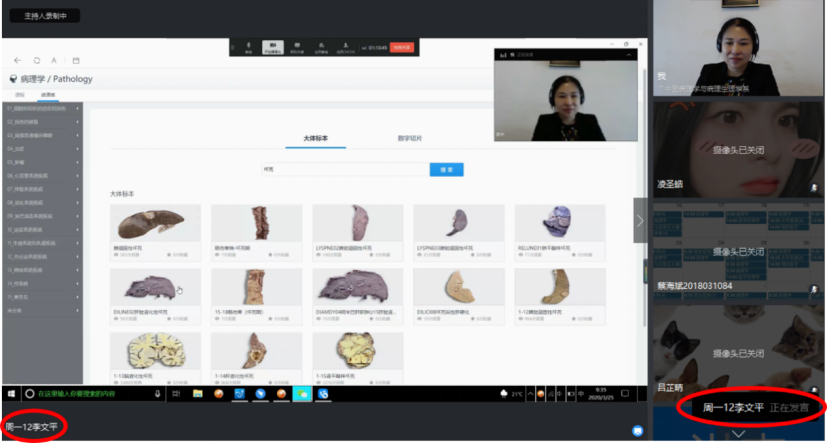
Task: Click the page refresh icon
Action: point(37,60)
